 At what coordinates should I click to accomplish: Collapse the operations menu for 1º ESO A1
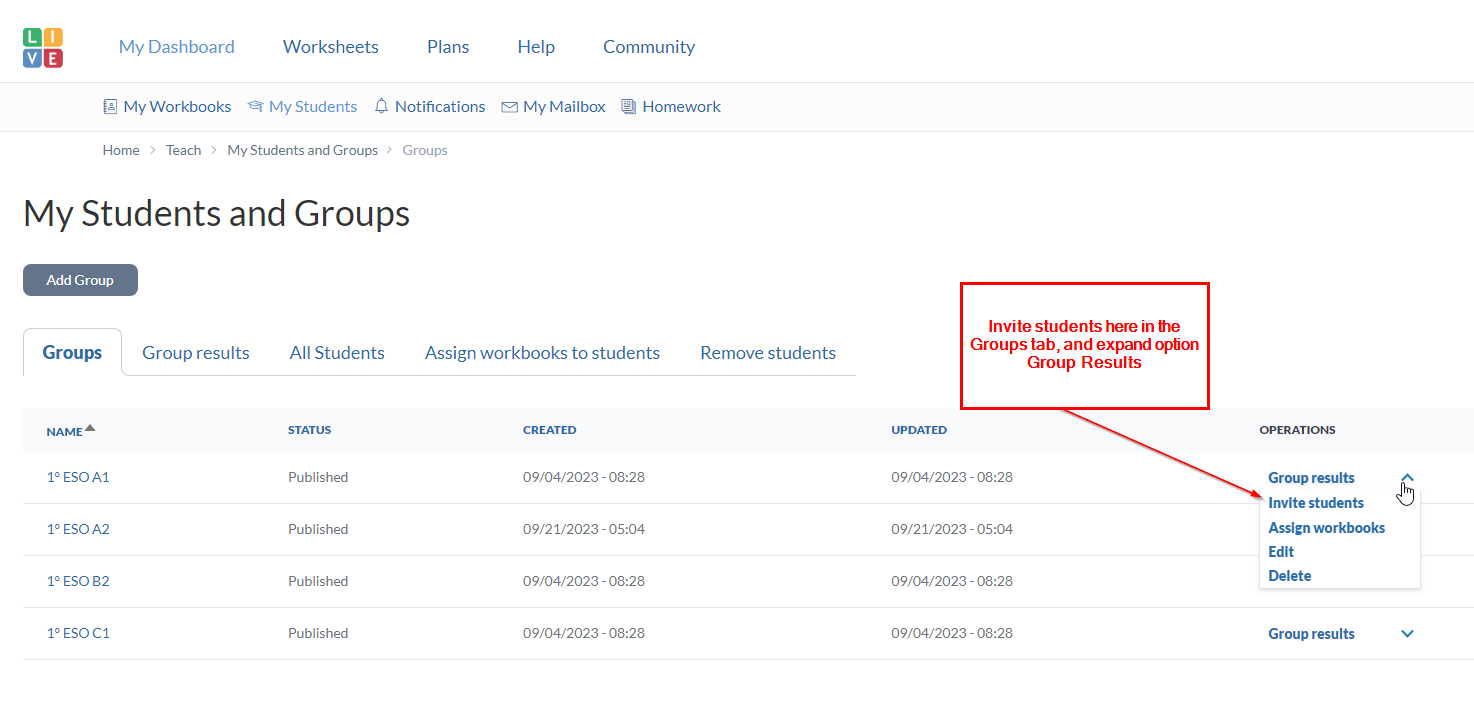1407,478
